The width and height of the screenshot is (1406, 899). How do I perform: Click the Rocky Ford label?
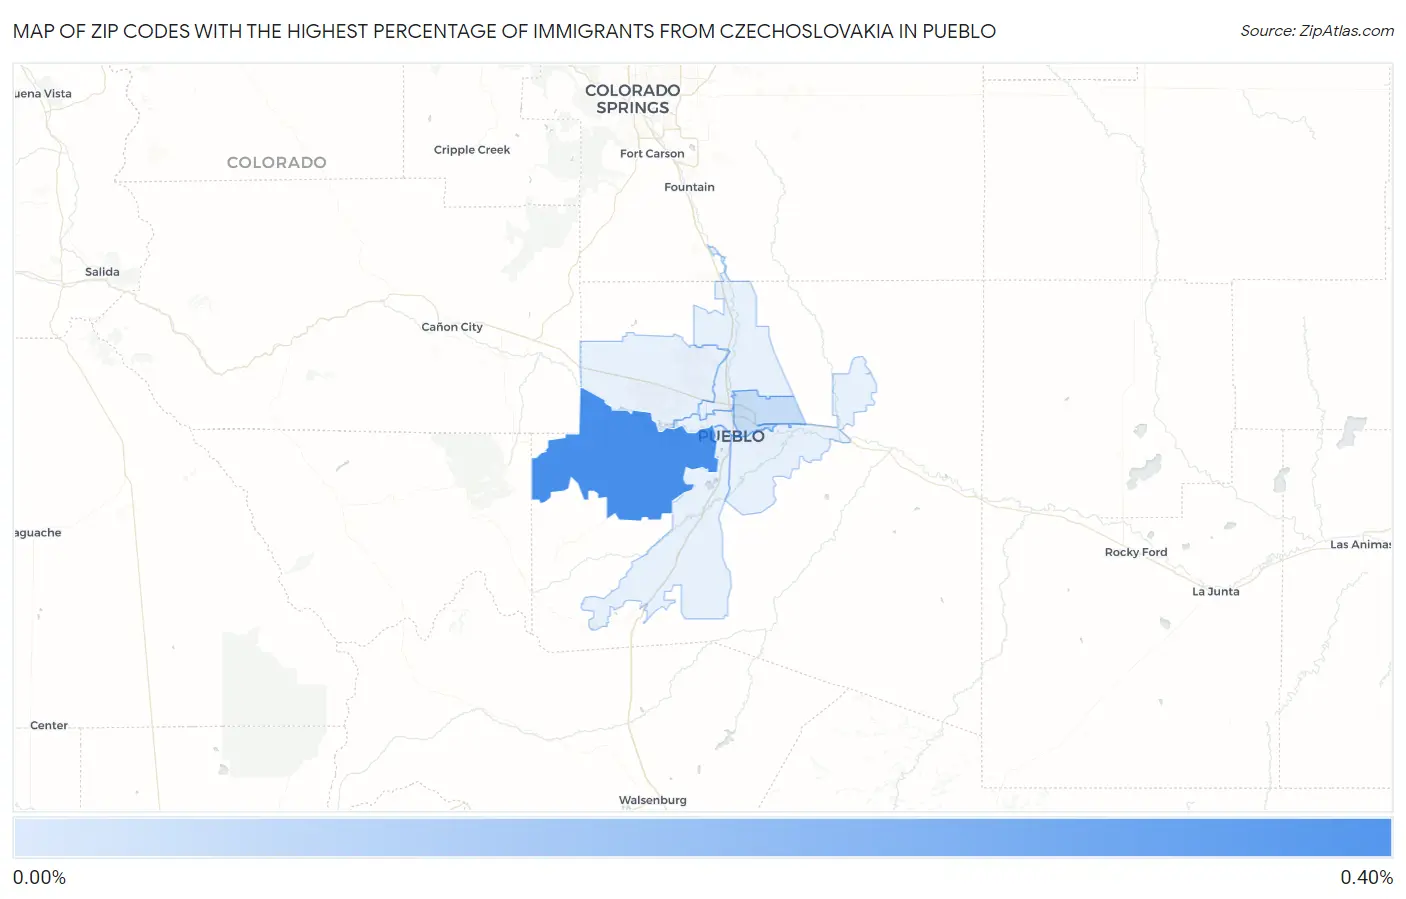point(1136,552)
